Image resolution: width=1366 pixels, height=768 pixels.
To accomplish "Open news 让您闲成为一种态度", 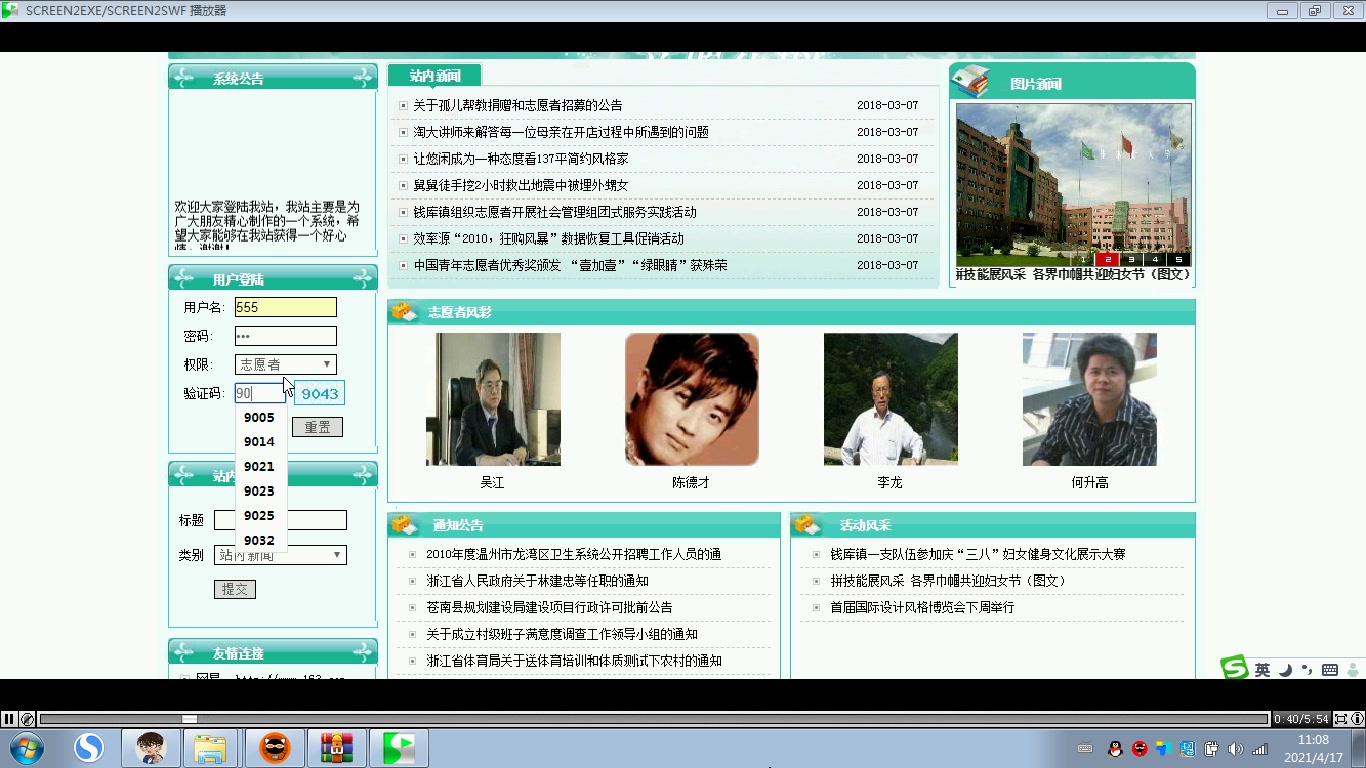I will coord(521,159).
